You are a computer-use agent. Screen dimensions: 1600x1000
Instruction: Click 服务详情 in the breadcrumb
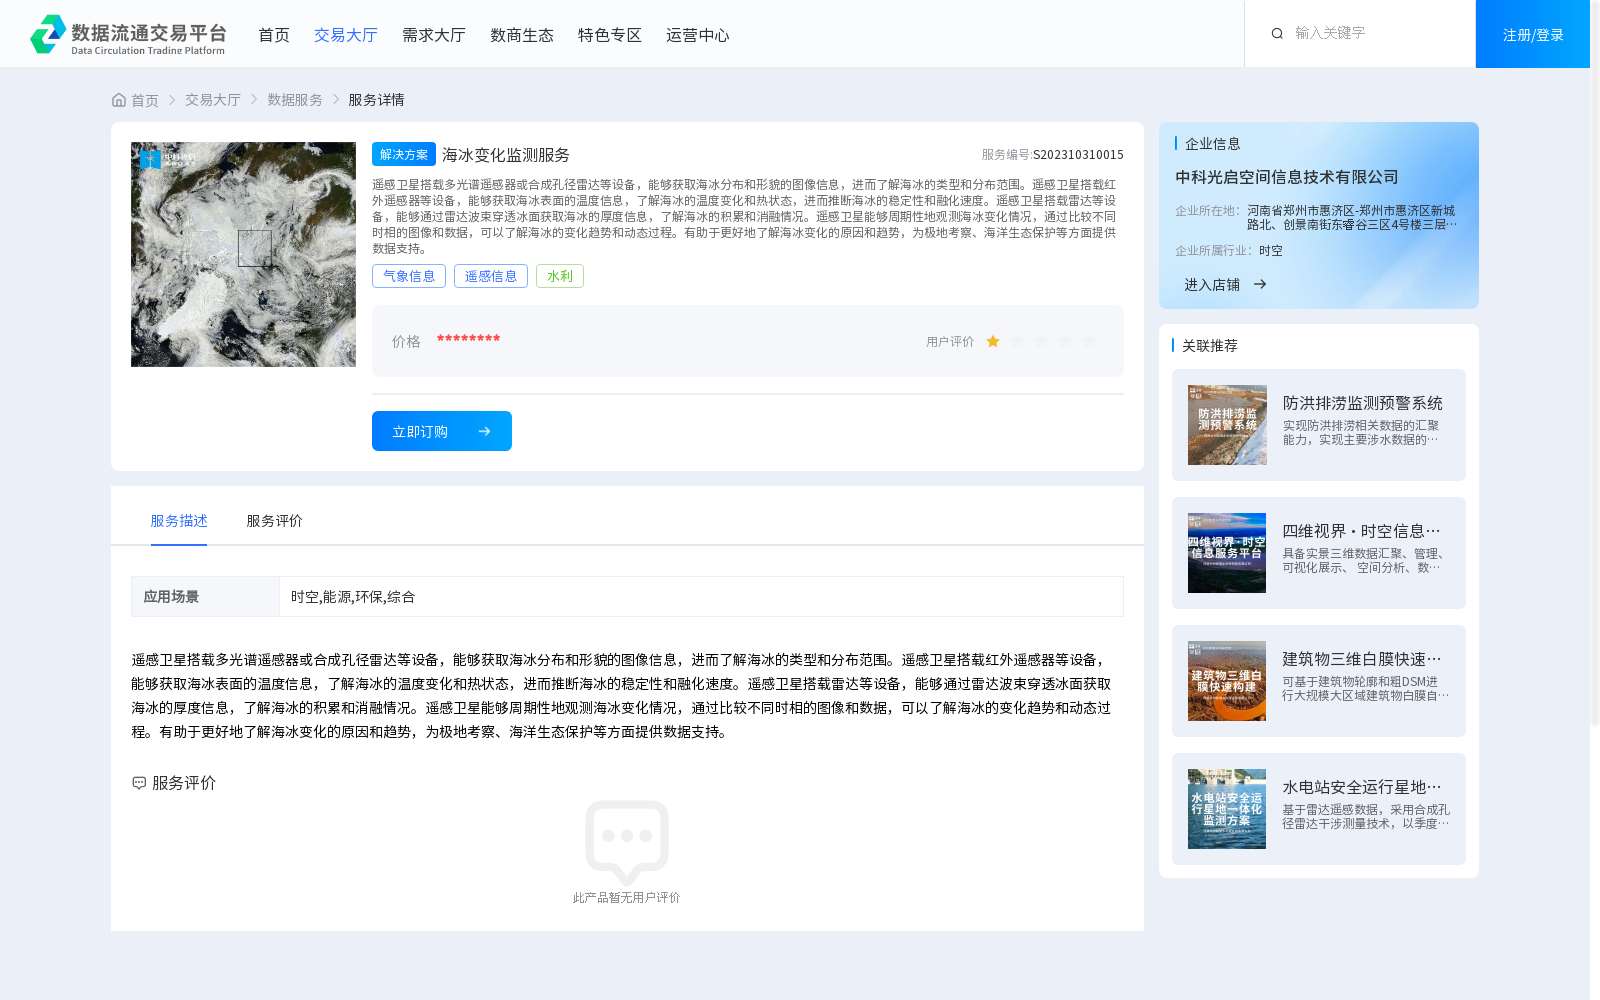[x=376, y=100]
